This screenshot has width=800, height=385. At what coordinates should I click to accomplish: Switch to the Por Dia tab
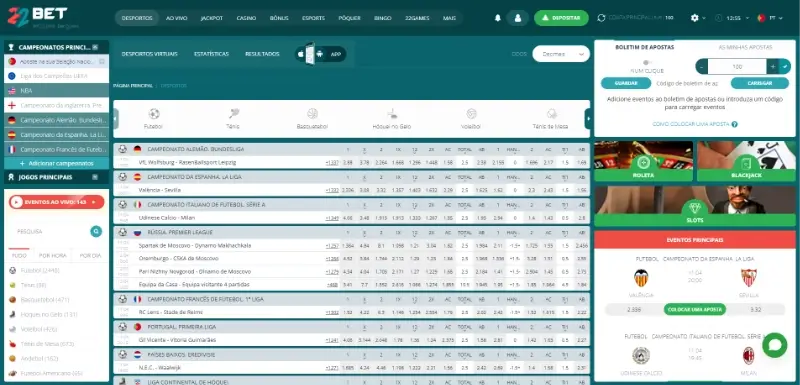(x=90, y=255)
